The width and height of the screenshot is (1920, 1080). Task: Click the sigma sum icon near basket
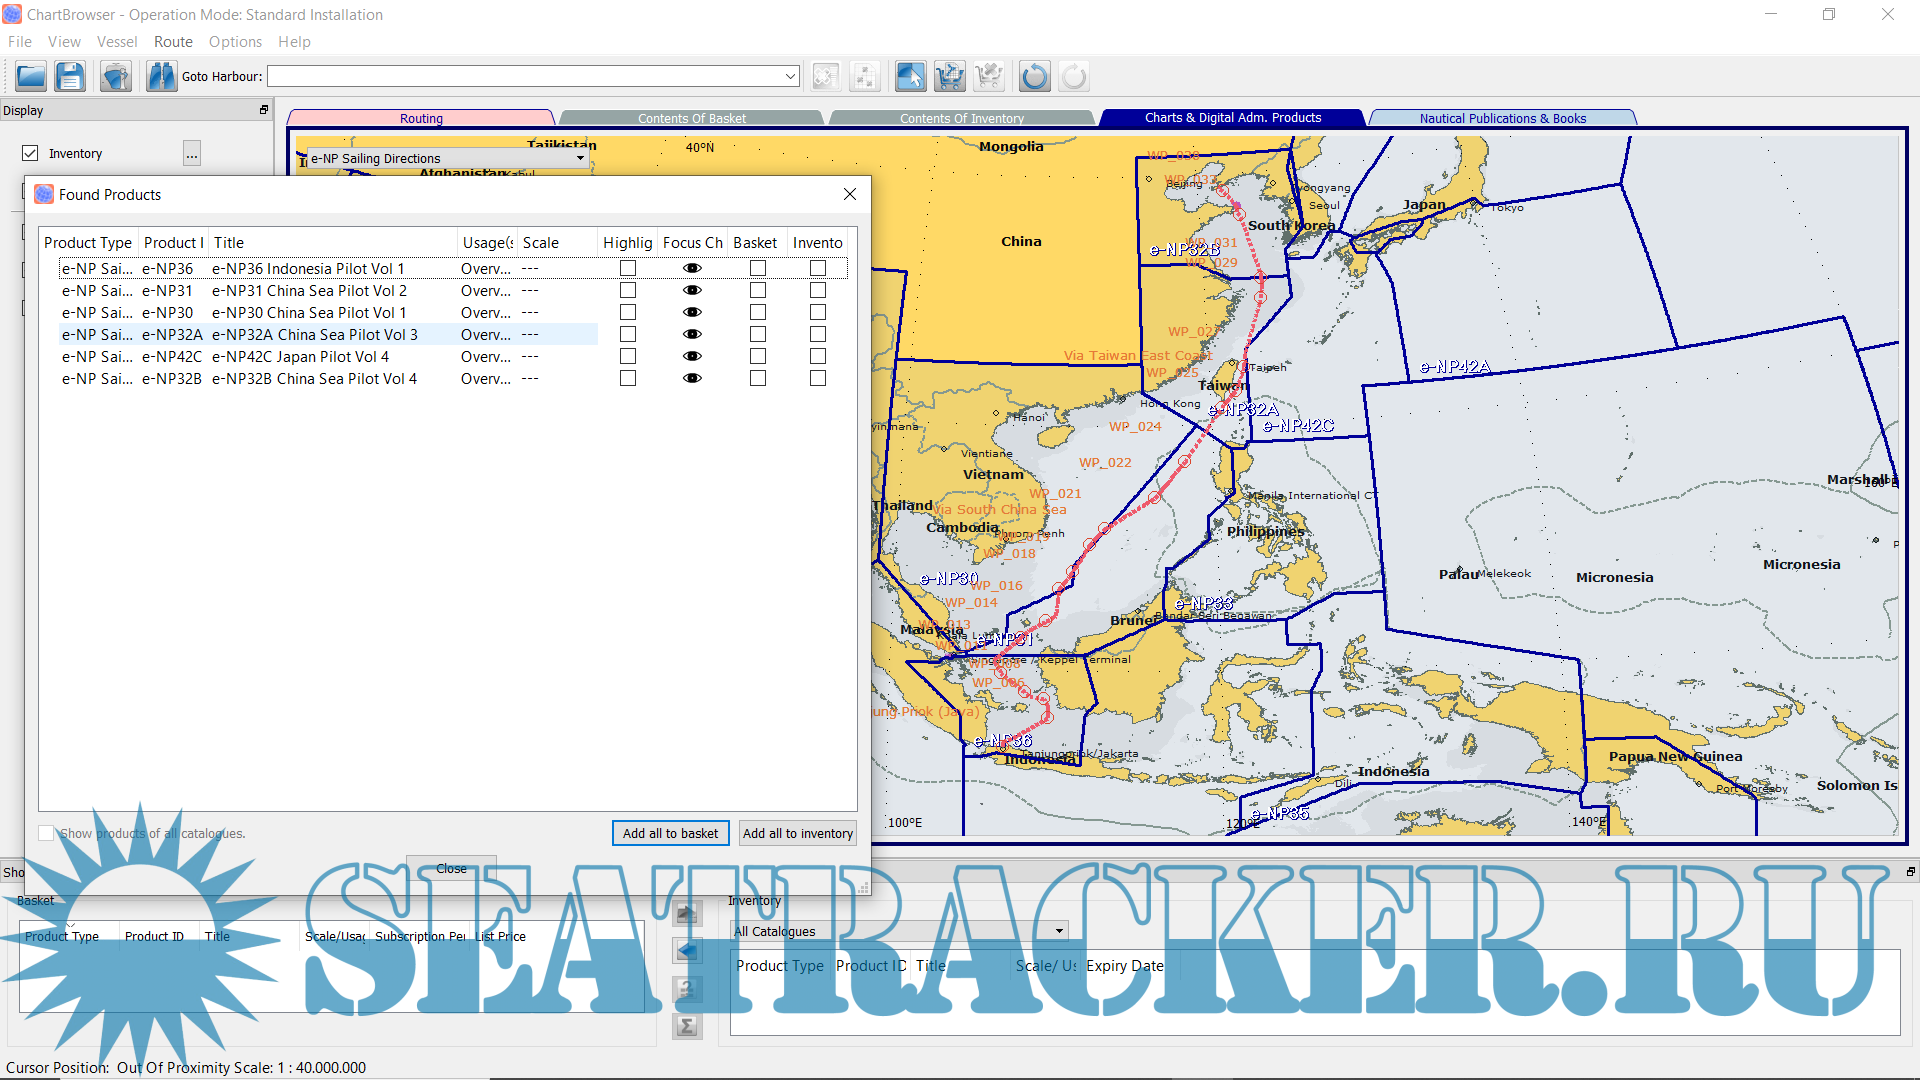[687, 1026]
